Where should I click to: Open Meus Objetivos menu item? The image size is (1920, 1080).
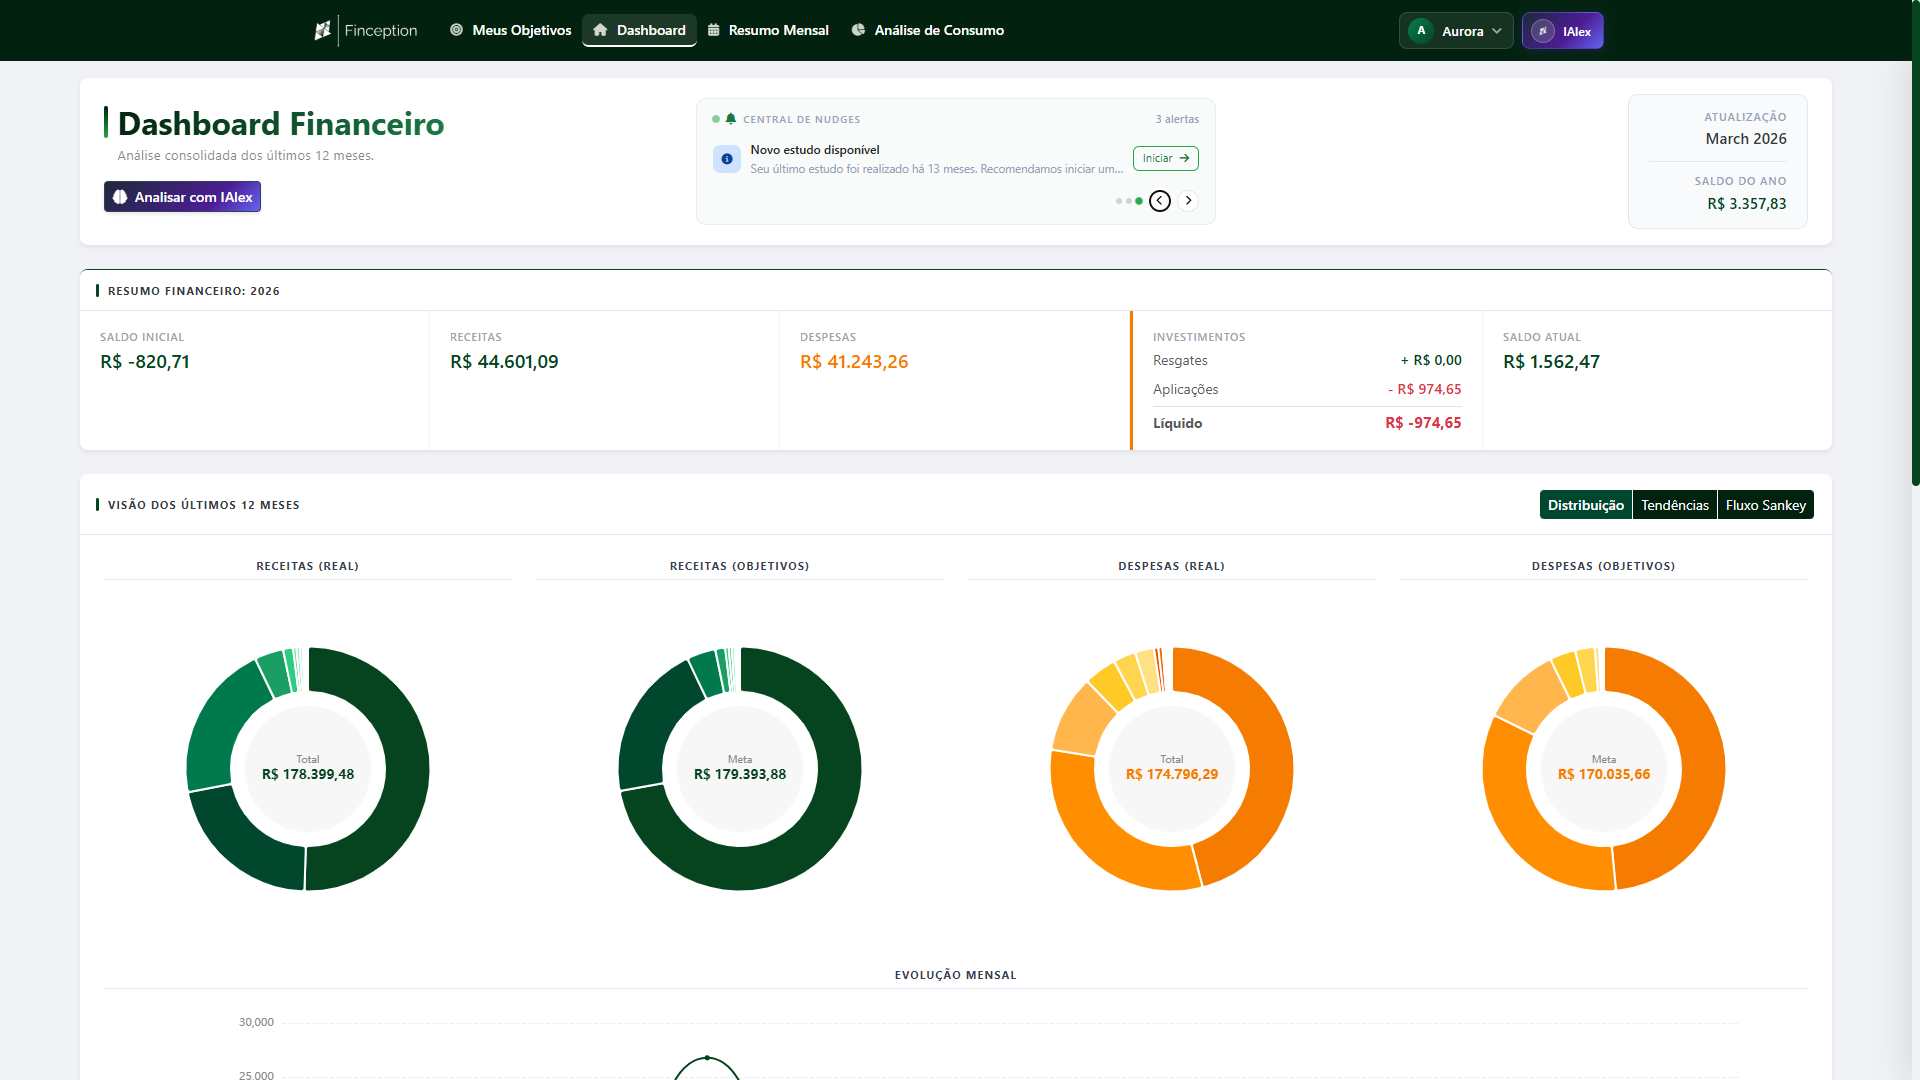point(511,30)
